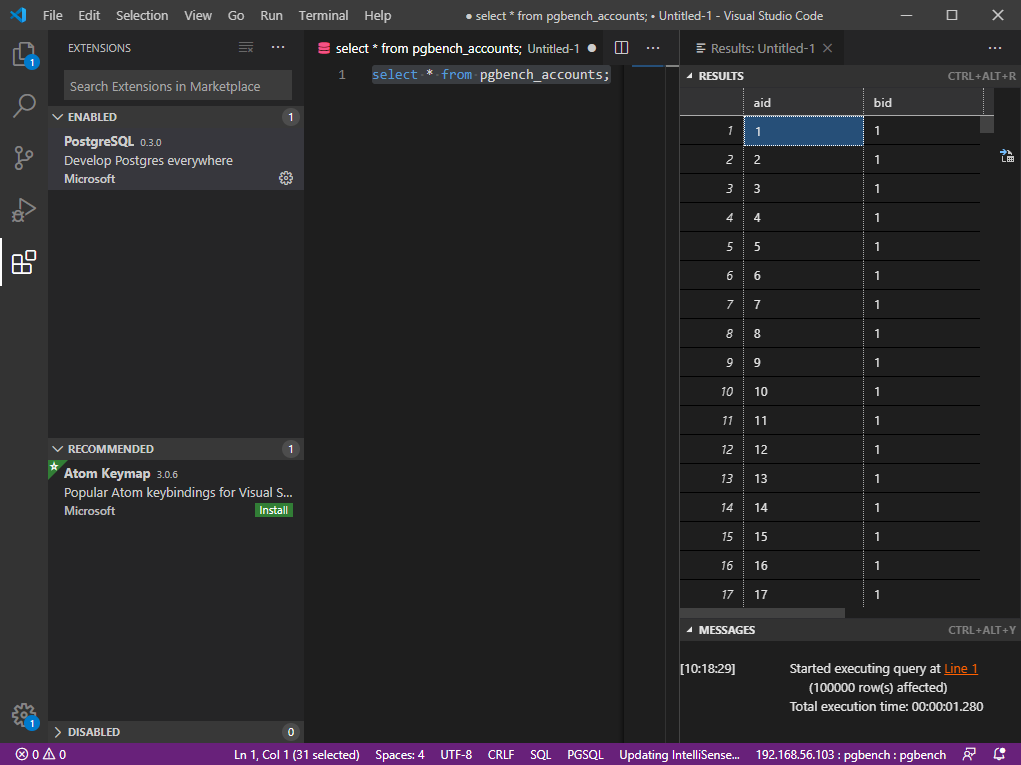
Task: Export query results using the save icon
Action: click(1006, 155)
